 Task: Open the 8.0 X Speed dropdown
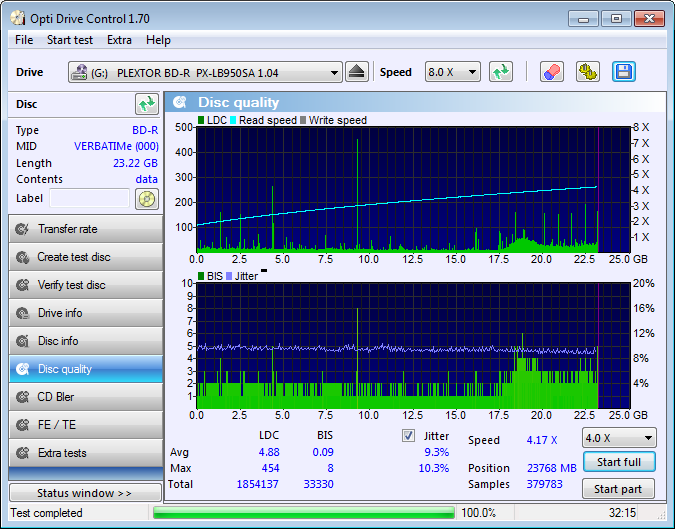(452, 72)
